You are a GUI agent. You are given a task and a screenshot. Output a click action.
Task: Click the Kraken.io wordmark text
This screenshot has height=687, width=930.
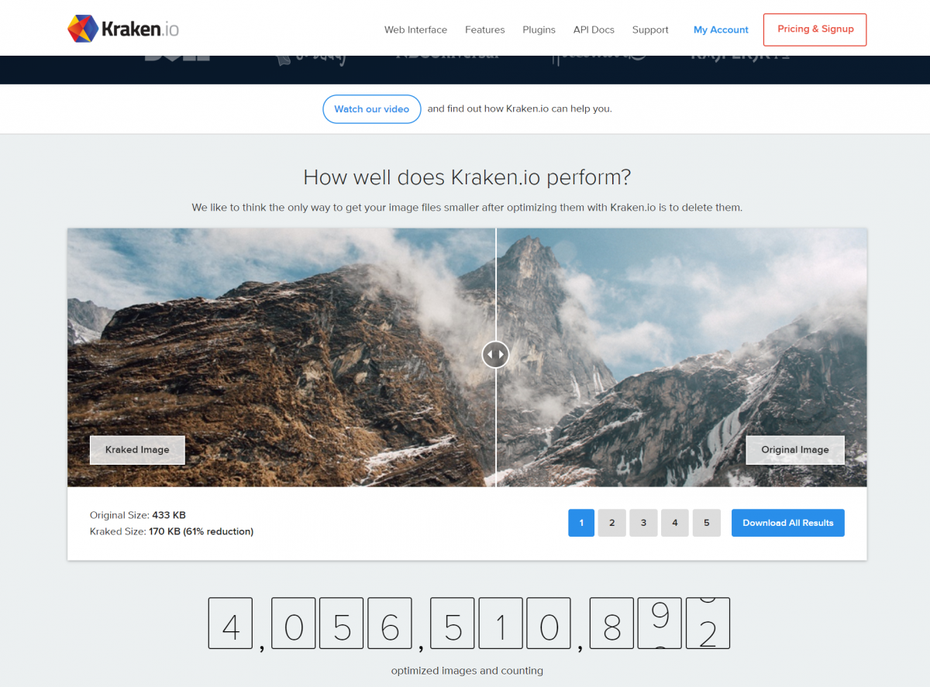[140, 29]
